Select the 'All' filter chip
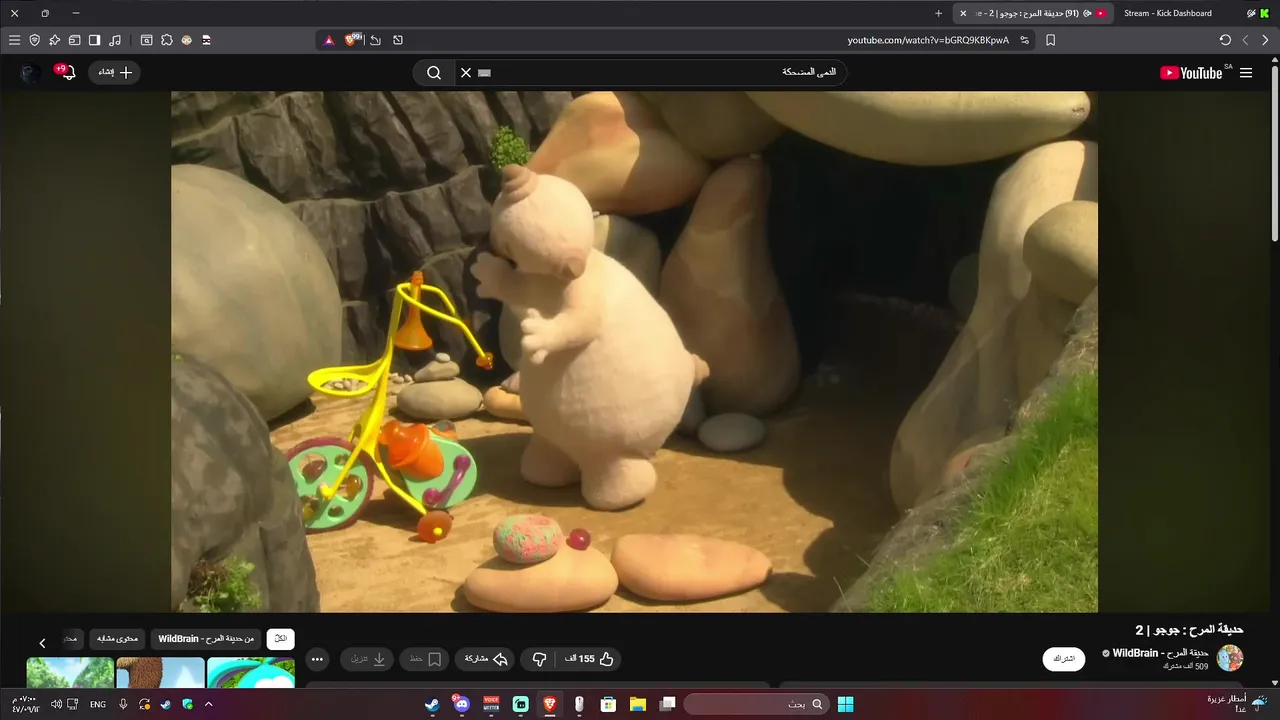The width and height of the screenshot is (1280, 720). click(x=281, y=638)
